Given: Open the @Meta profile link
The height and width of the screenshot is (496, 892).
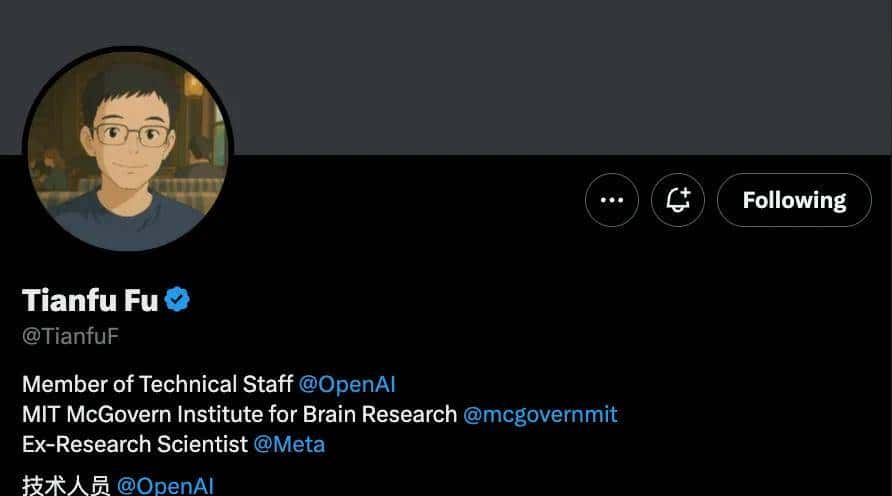Looking at the screenshot, I should coord(289,444).
